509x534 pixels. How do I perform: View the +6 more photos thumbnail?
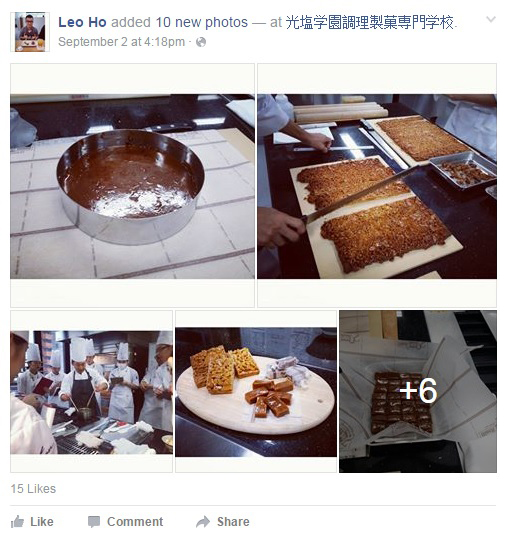click(418, 391)
